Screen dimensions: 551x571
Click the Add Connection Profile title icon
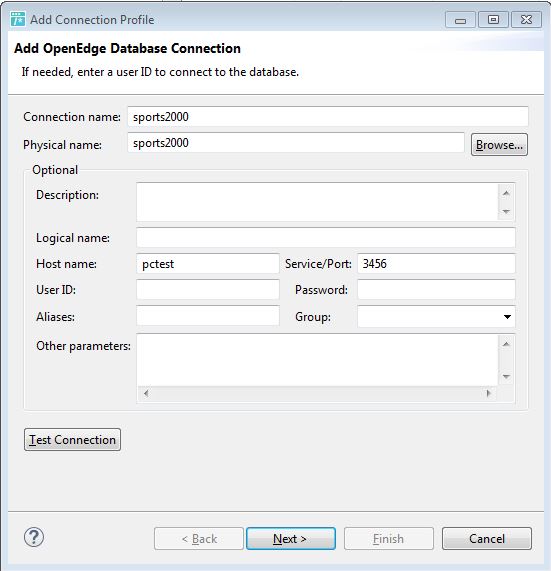click(18, 19)
